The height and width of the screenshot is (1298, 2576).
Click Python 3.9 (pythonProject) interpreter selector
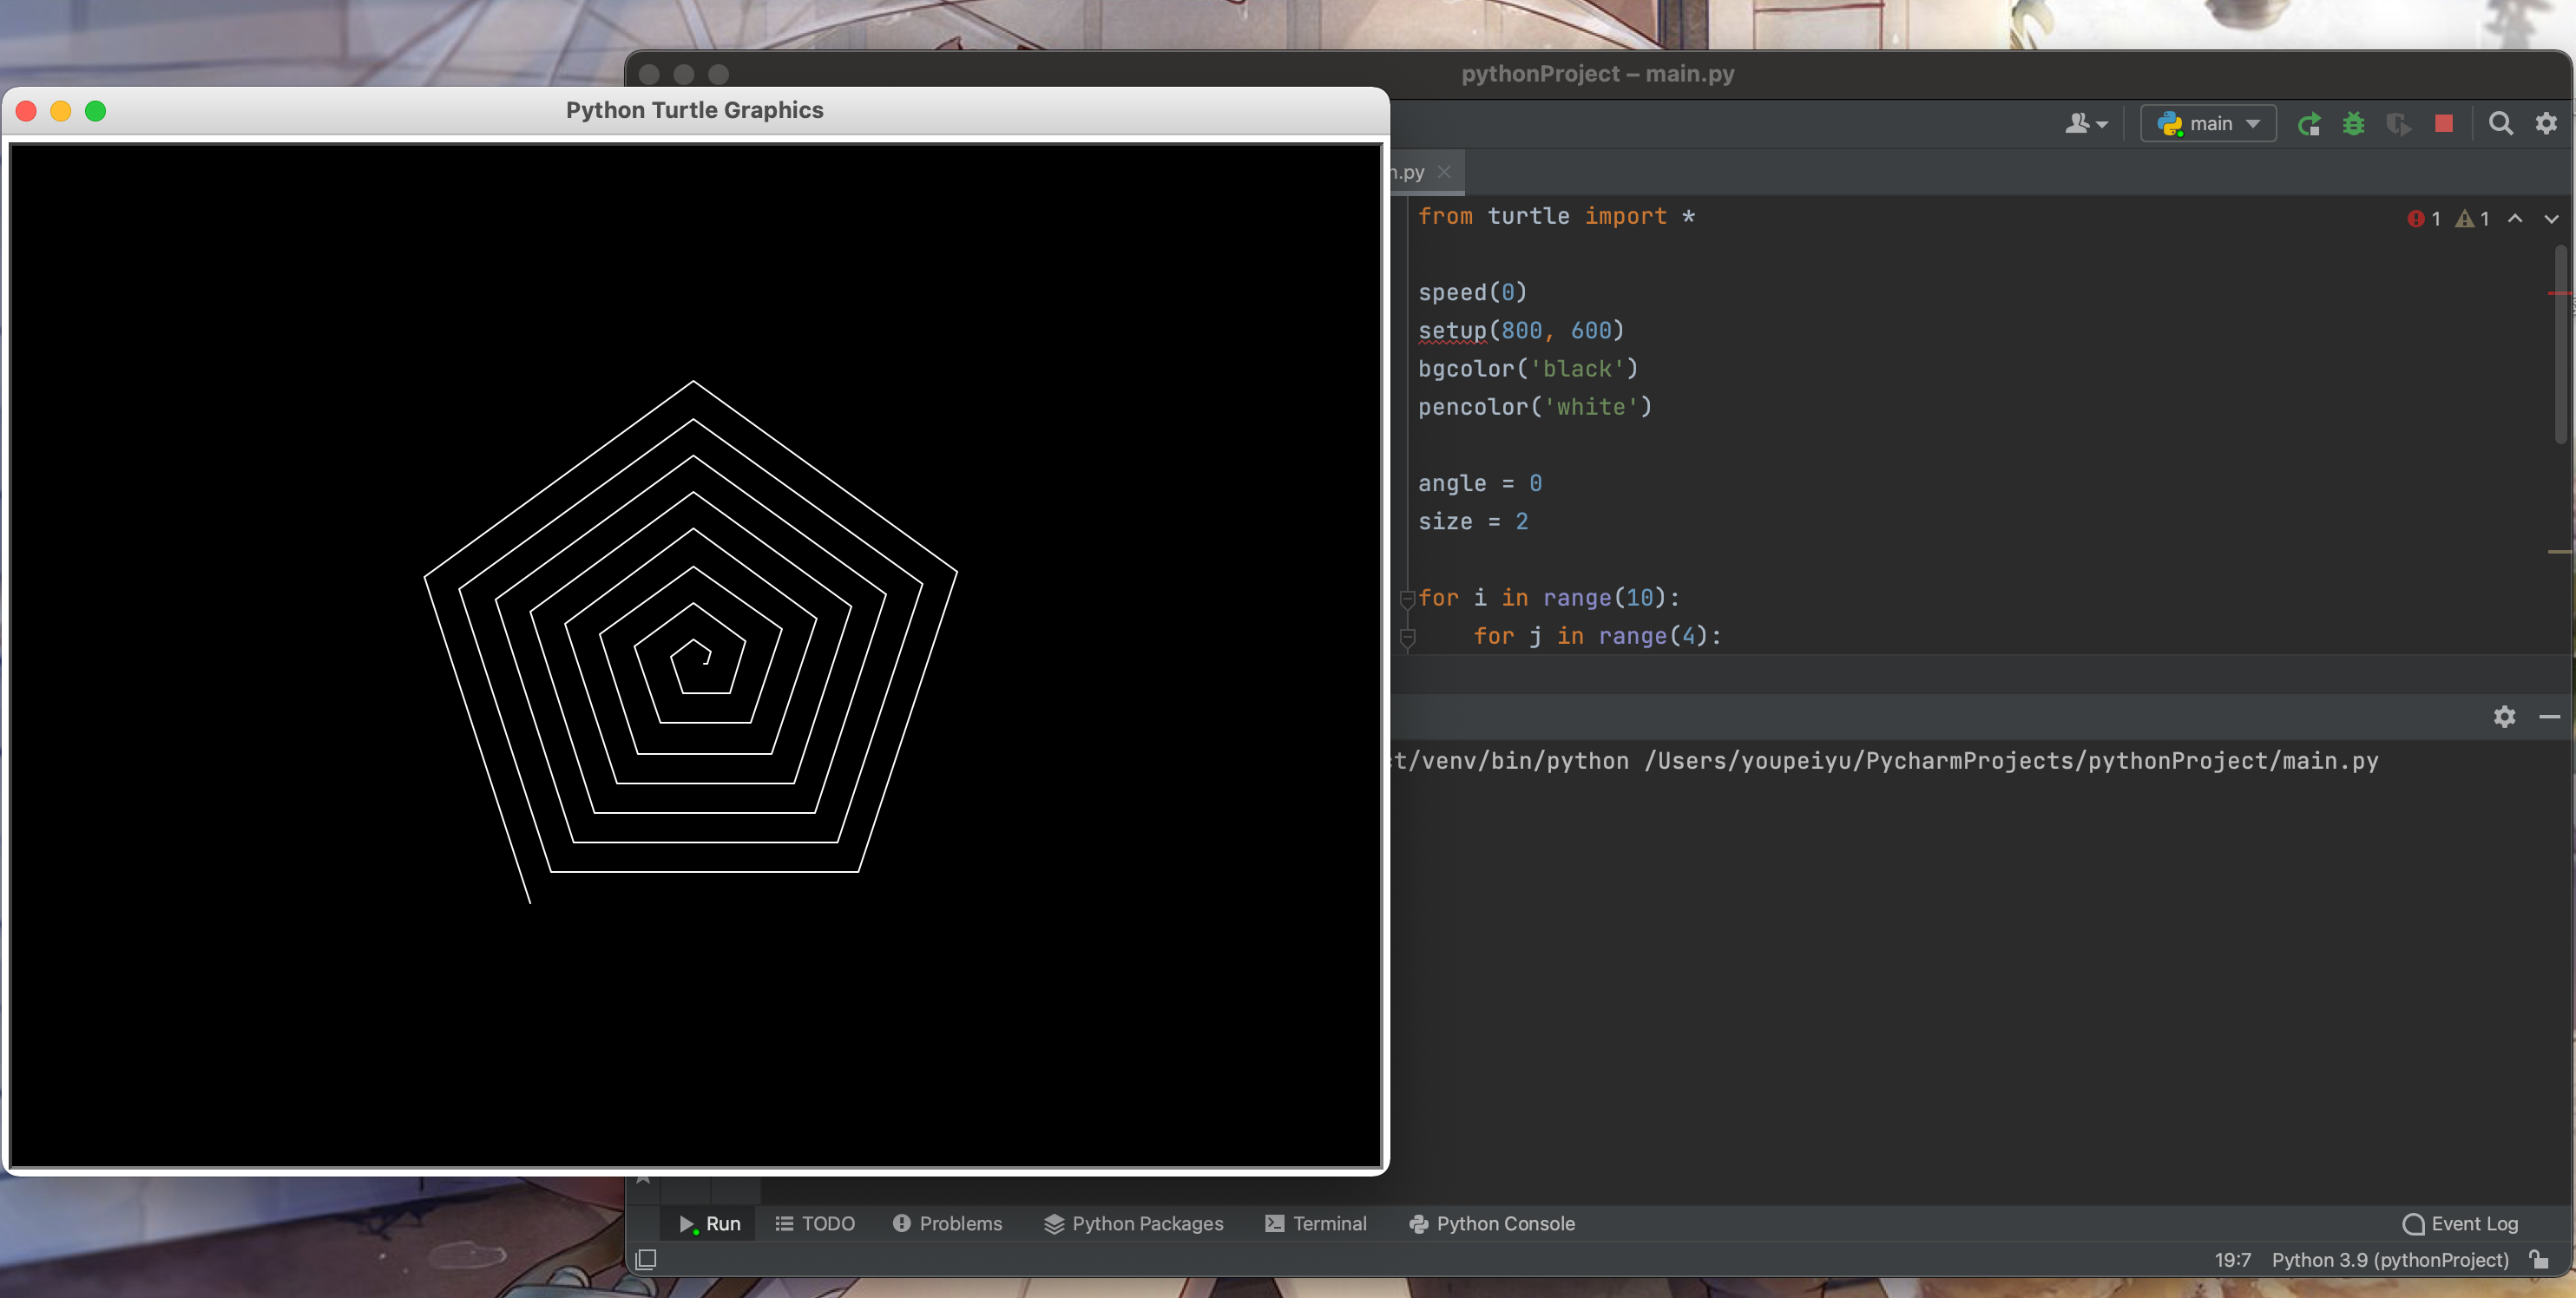2389,1259
